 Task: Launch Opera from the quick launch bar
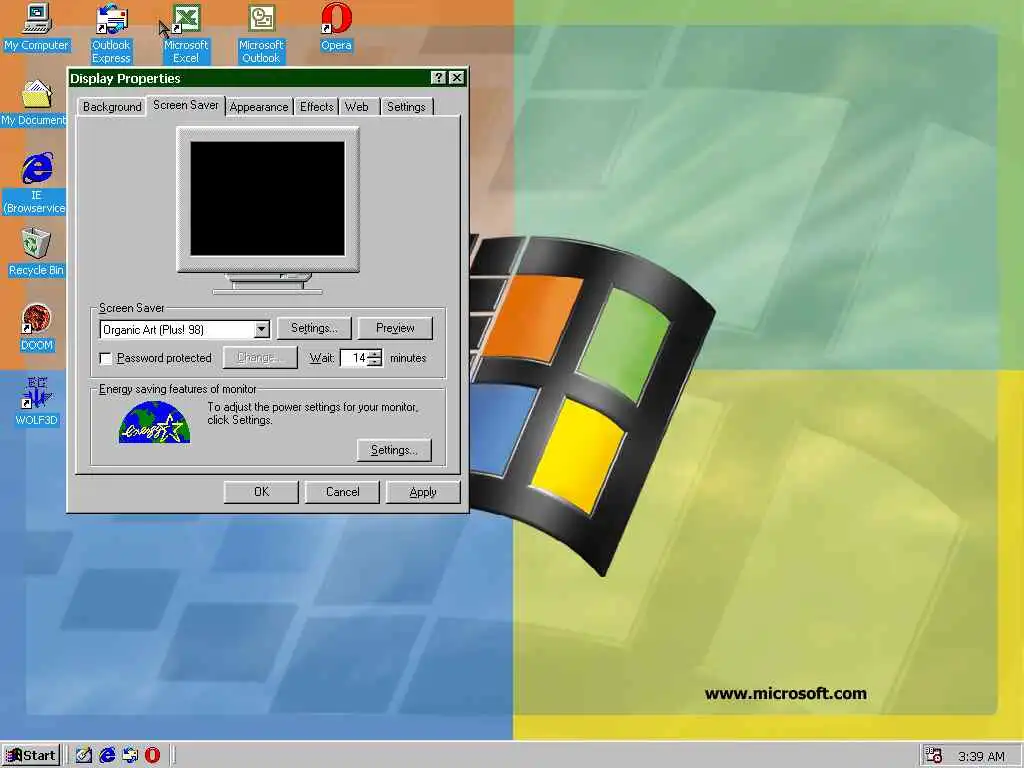[152, 756]
